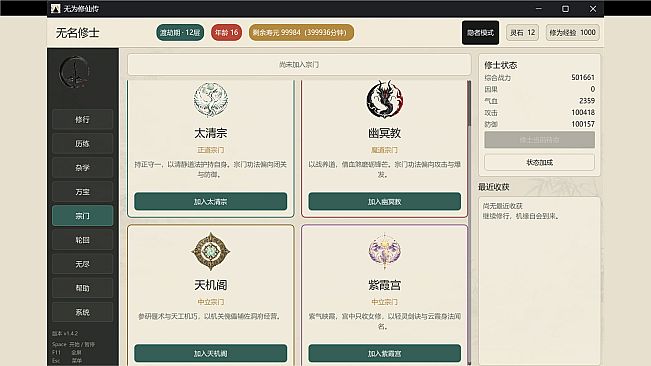Image resolution: width=651 pixels, height=366 pixels.
Task: Open the 修行 (Cultivation) menu
Action: click(x=83, y=120)
